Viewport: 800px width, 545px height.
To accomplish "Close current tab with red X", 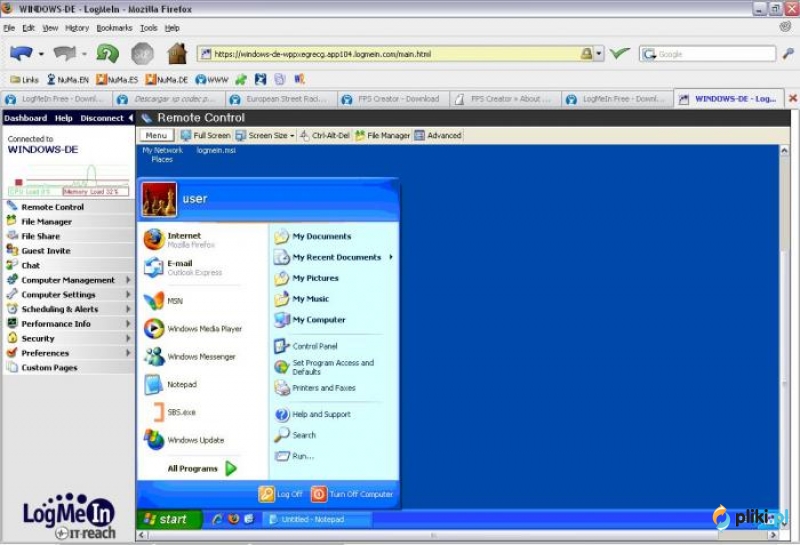I will pos(792,98).
